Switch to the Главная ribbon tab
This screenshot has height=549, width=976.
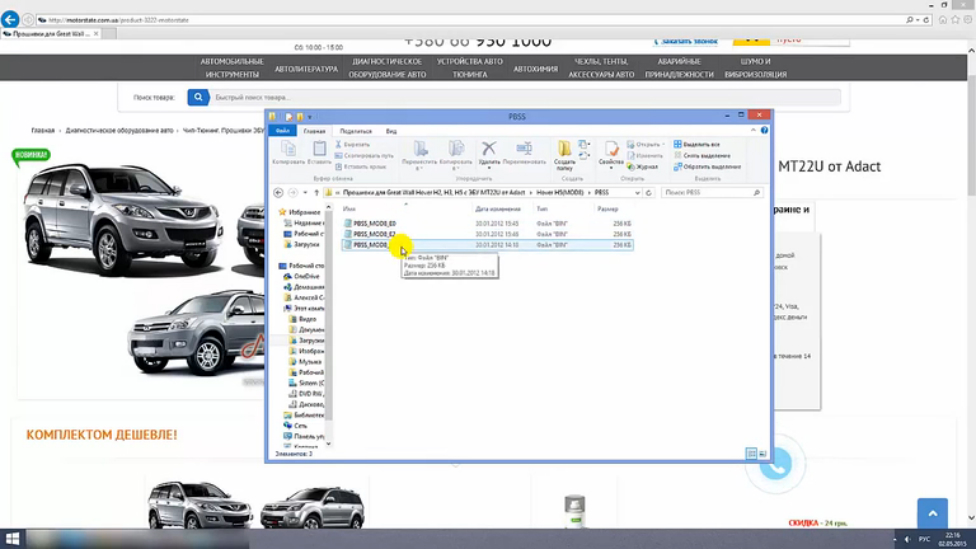314,131
